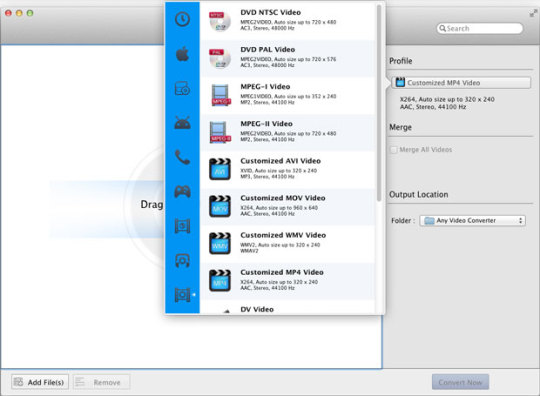Click the Search input field

pos(480,28)
